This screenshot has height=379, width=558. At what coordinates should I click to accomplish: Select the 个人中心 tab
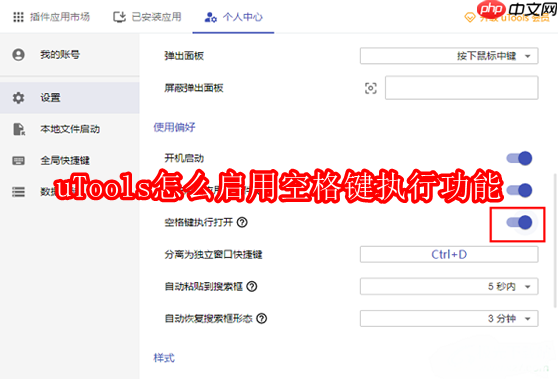click(x=233, y=17)
